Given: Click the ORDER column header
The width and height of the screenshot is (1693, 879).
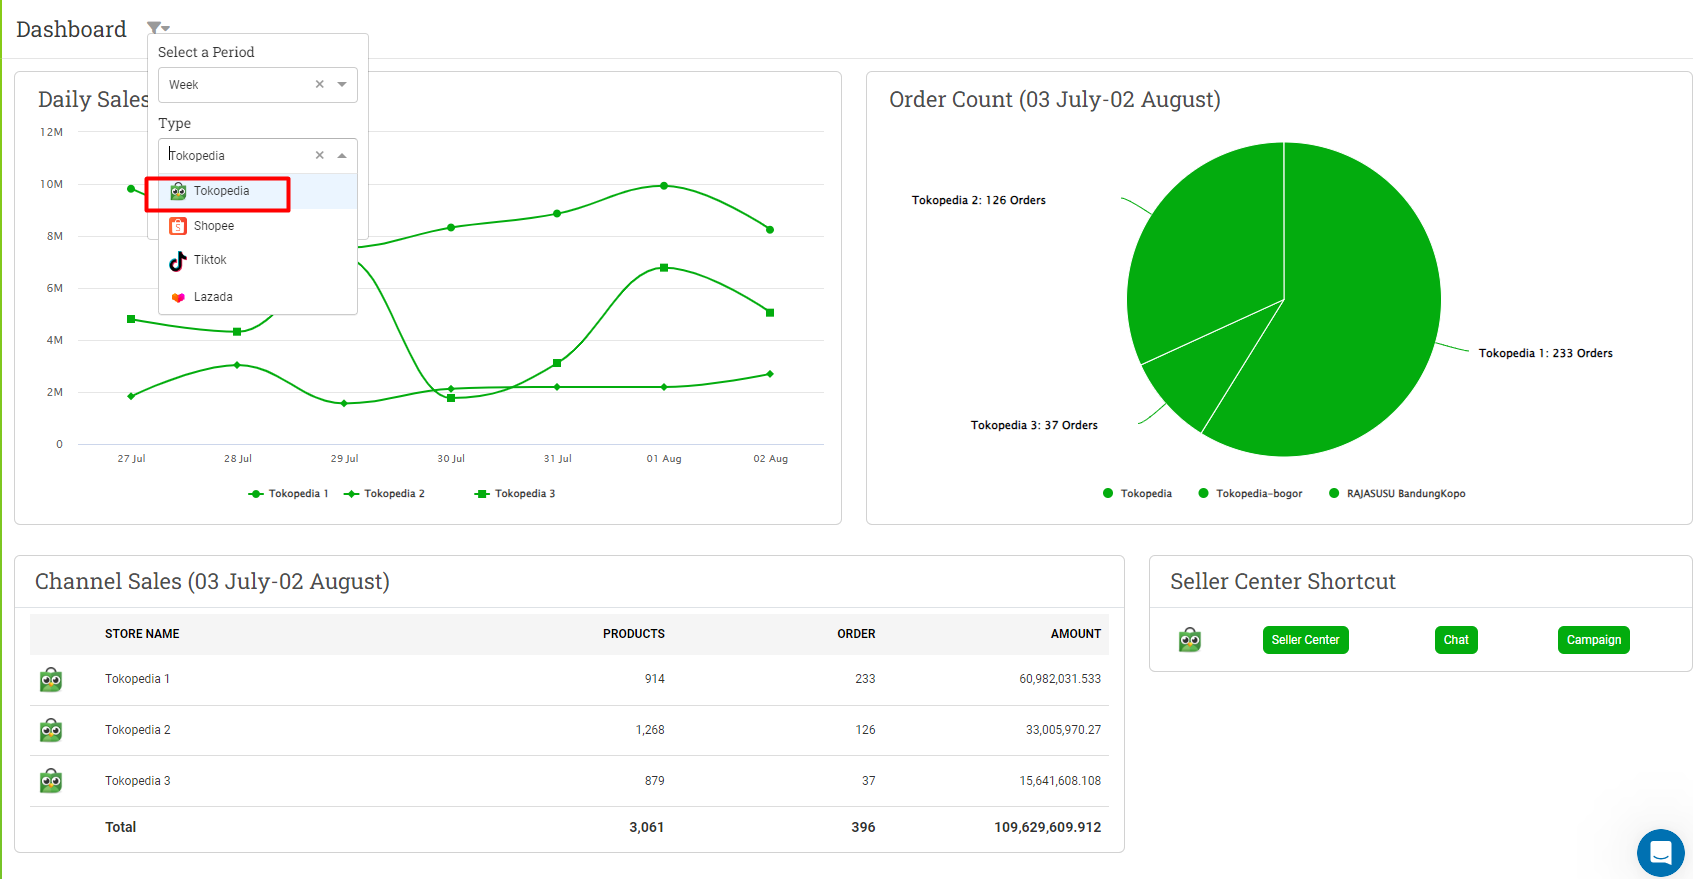Looking at the screenshot, I should click(x=856, y=634).
